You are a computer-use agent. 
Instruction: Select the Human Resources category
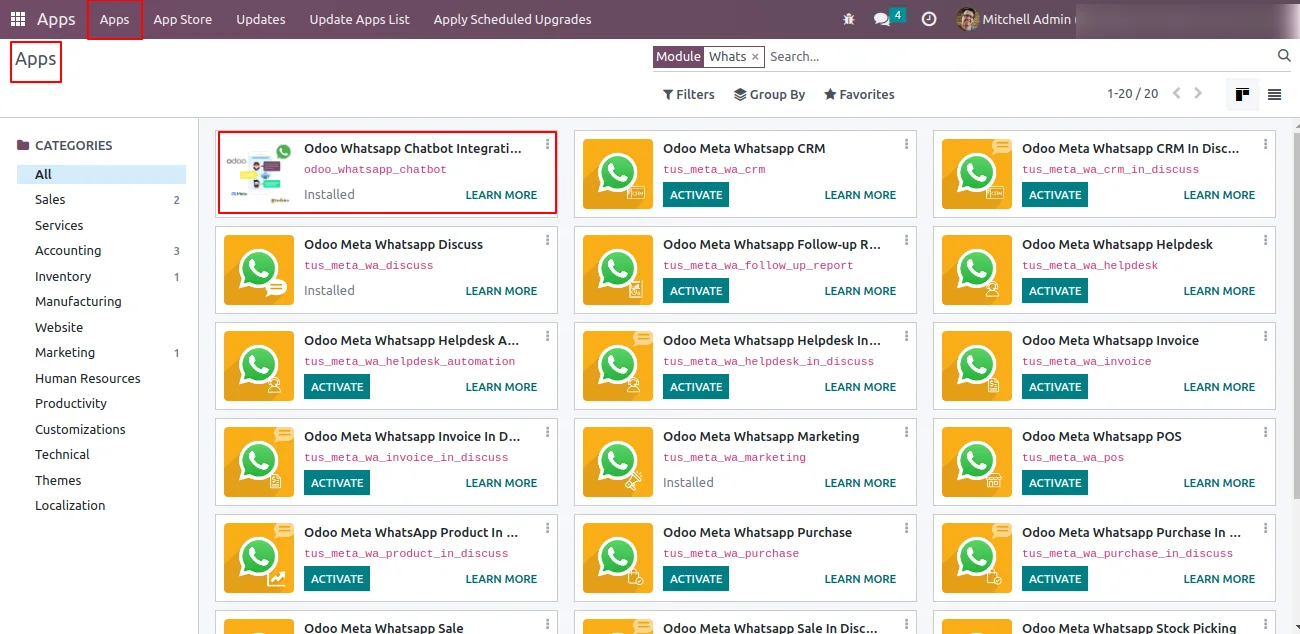tap(101, 378)
